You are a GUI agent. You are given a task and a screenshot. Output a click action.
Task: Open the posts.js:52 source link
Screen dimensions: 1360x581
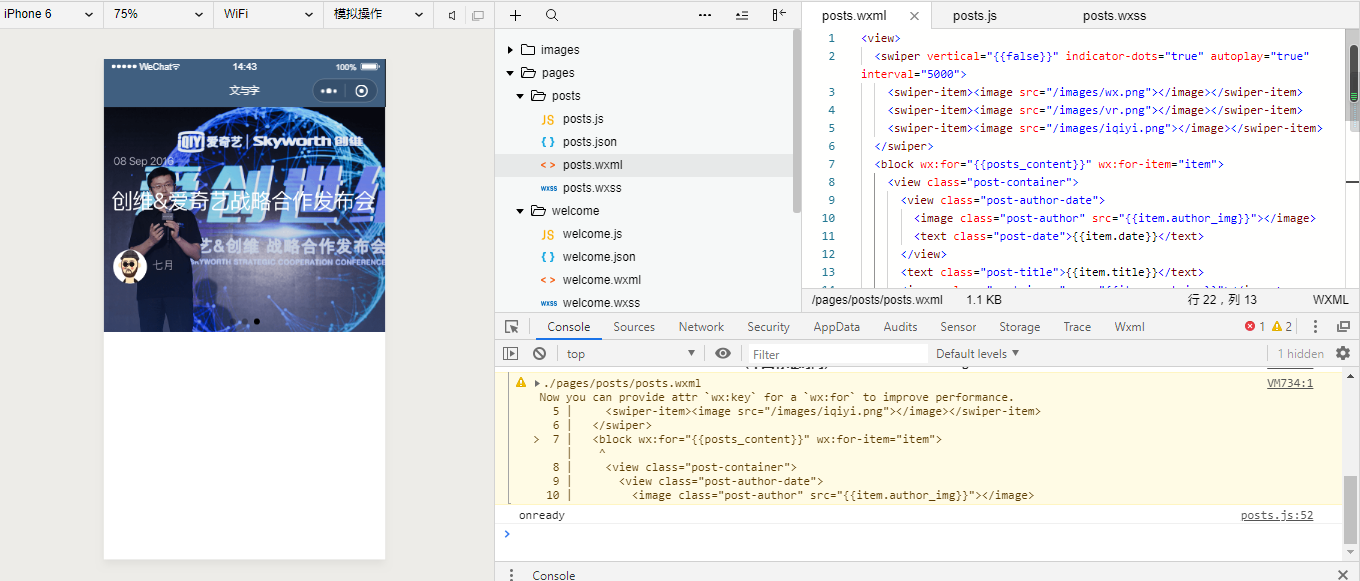click(1276, 515)
